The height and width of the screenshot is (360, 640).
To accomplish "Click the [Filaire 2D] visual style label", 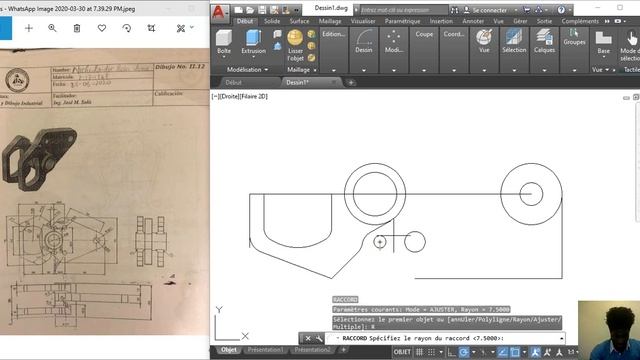I will tap(254, 96).
